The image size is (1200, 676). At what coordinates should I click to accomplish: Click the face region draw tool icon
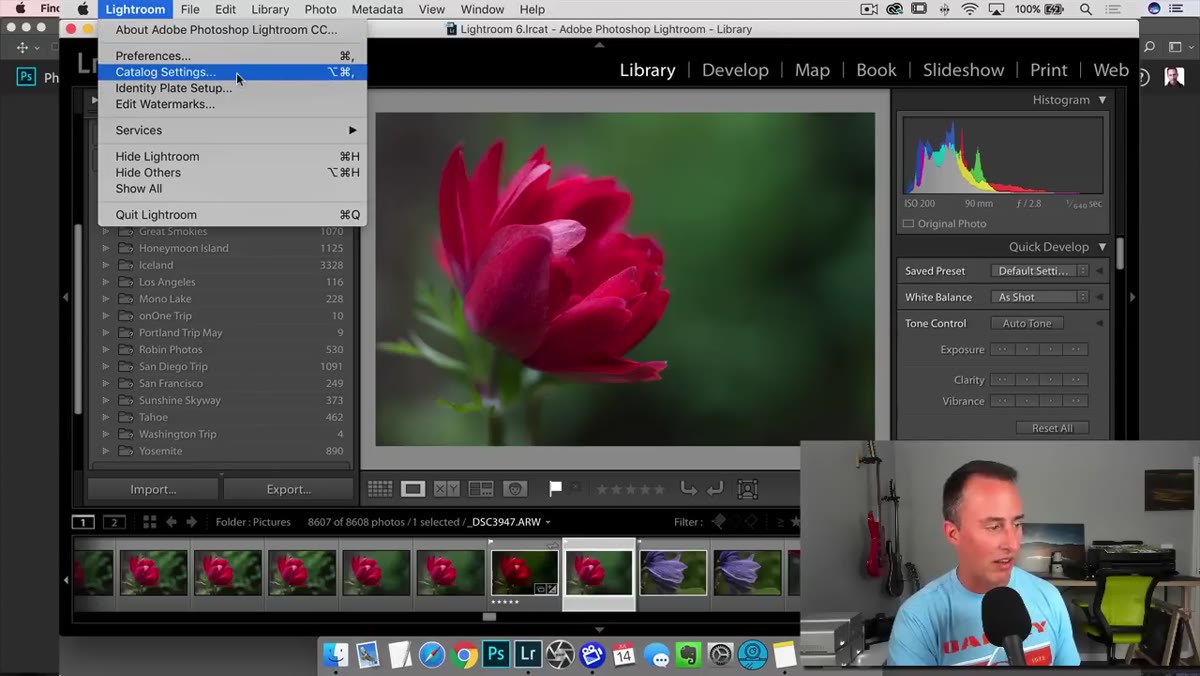pyautogui.click(x=747, y=489)
